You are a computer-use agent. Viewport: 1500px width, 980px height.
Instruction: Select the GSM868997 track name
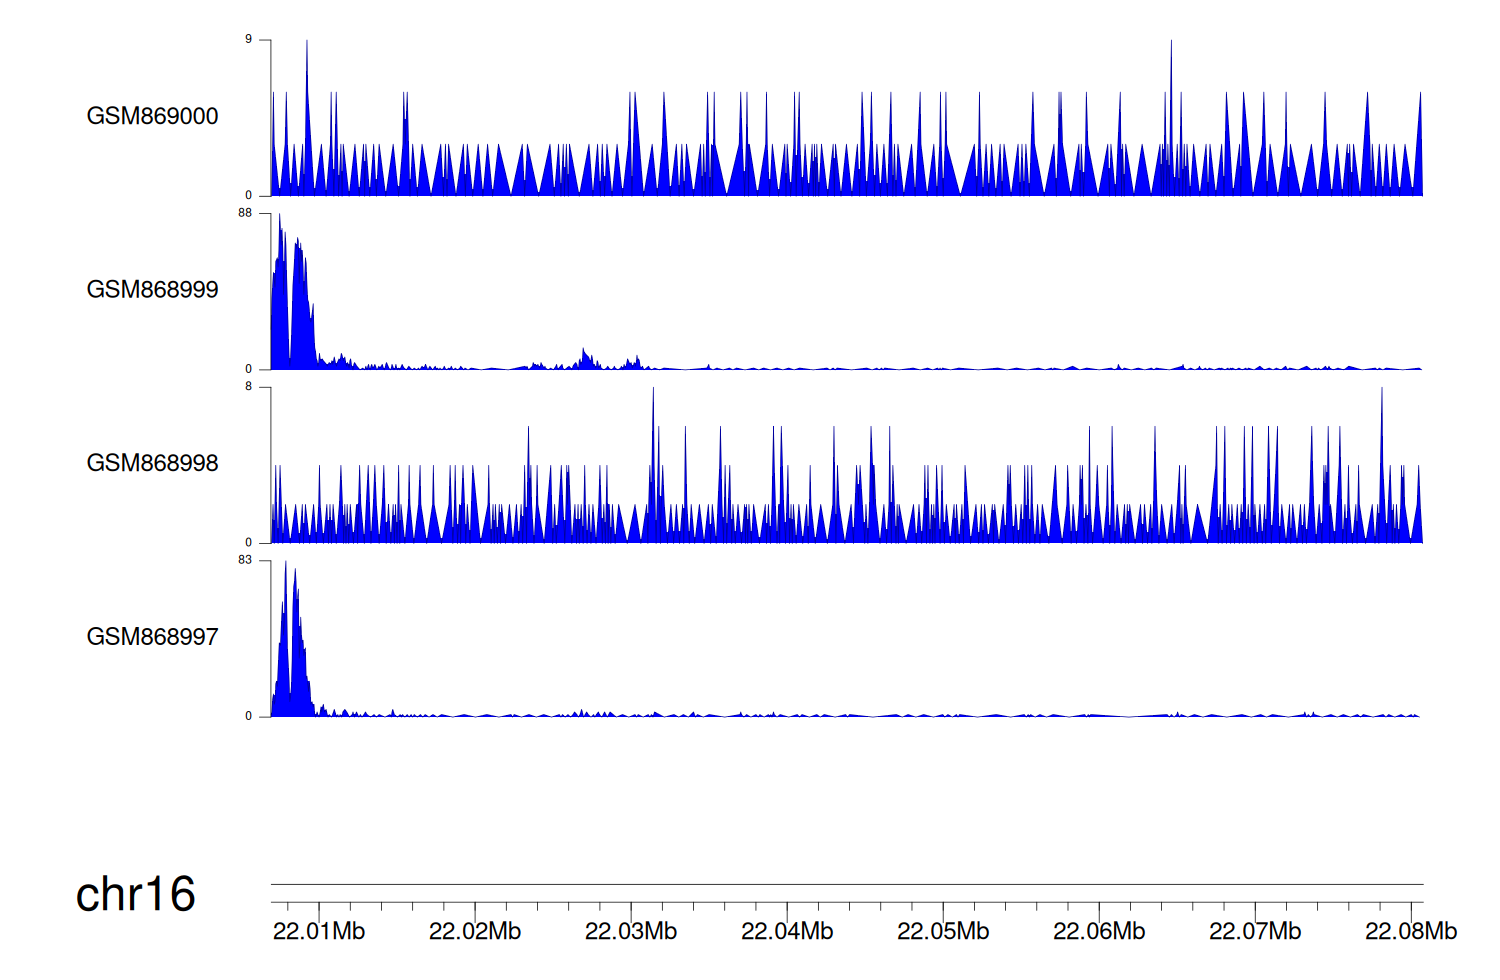[152, 637]
